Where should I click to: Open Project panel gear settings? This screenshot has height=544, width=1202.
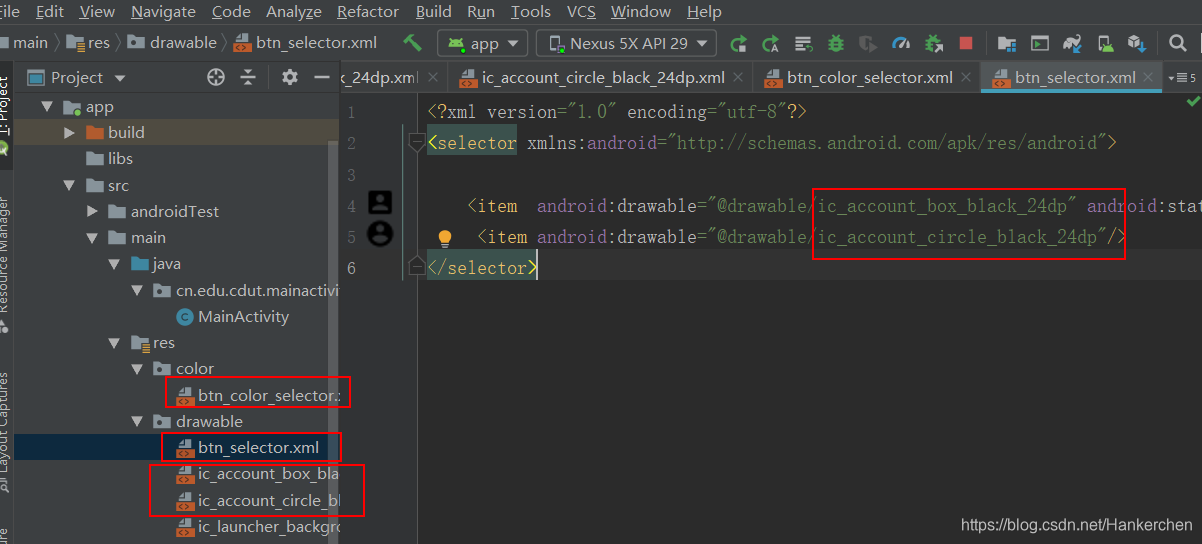point(290,77)
